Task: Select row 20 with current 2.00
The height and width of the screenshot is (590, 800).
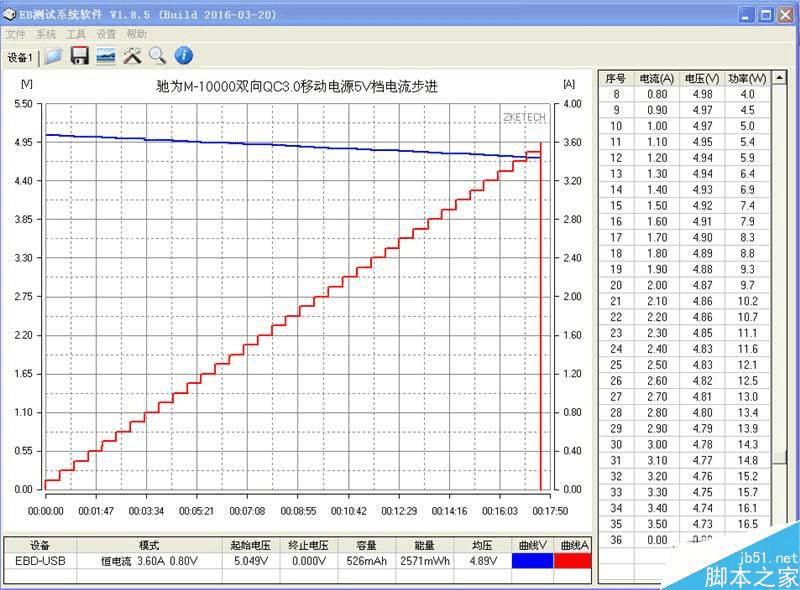Action: click(684, 285)
